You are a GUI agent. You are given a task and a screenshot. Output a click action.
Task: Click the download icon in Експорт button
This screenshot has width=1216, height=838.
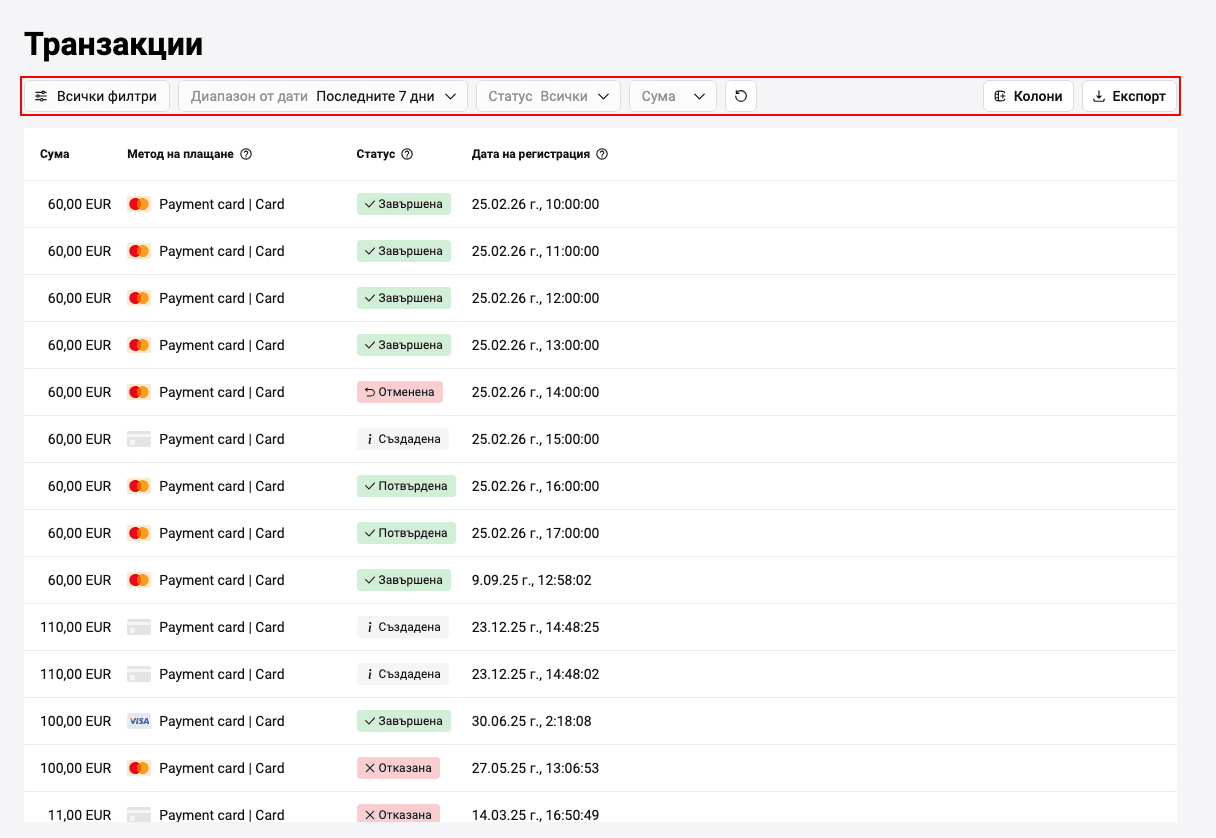1099,97
